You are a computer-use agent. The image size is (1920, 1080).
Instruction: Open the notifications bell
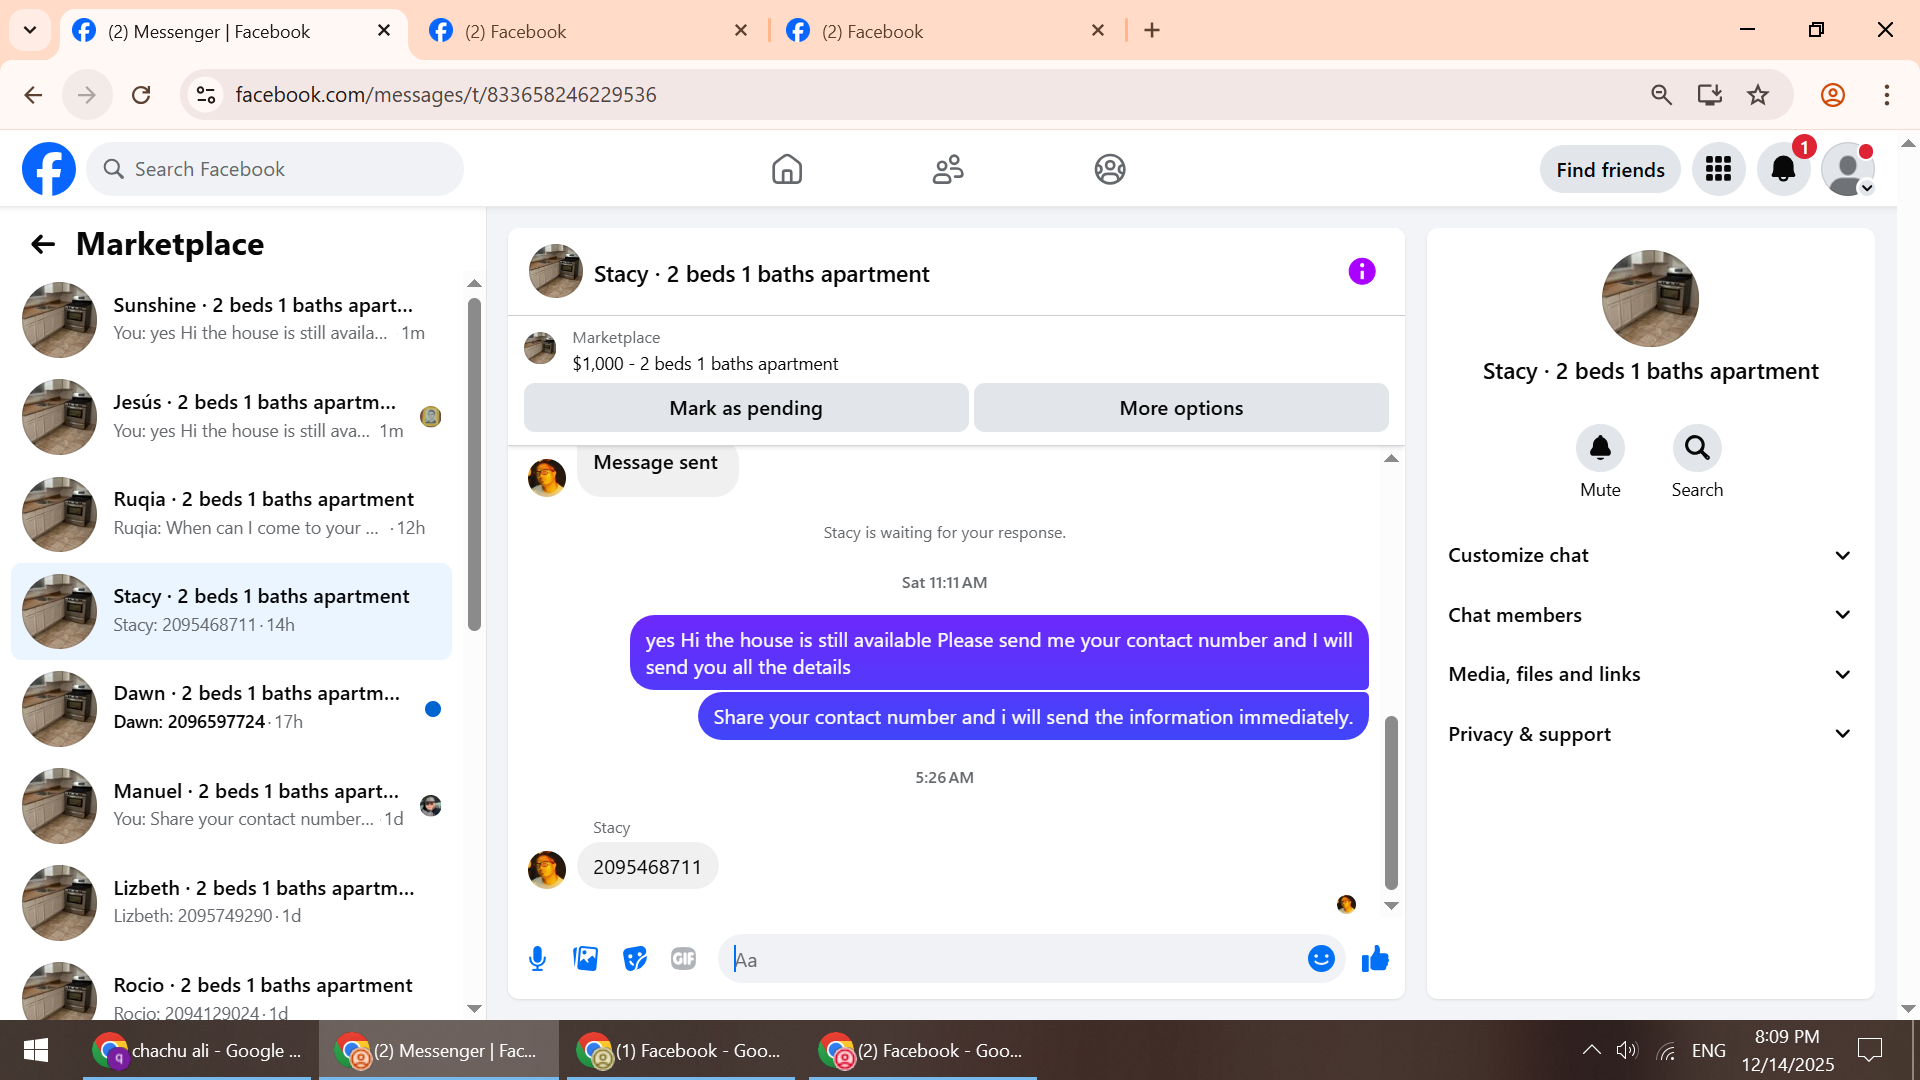1783,170
